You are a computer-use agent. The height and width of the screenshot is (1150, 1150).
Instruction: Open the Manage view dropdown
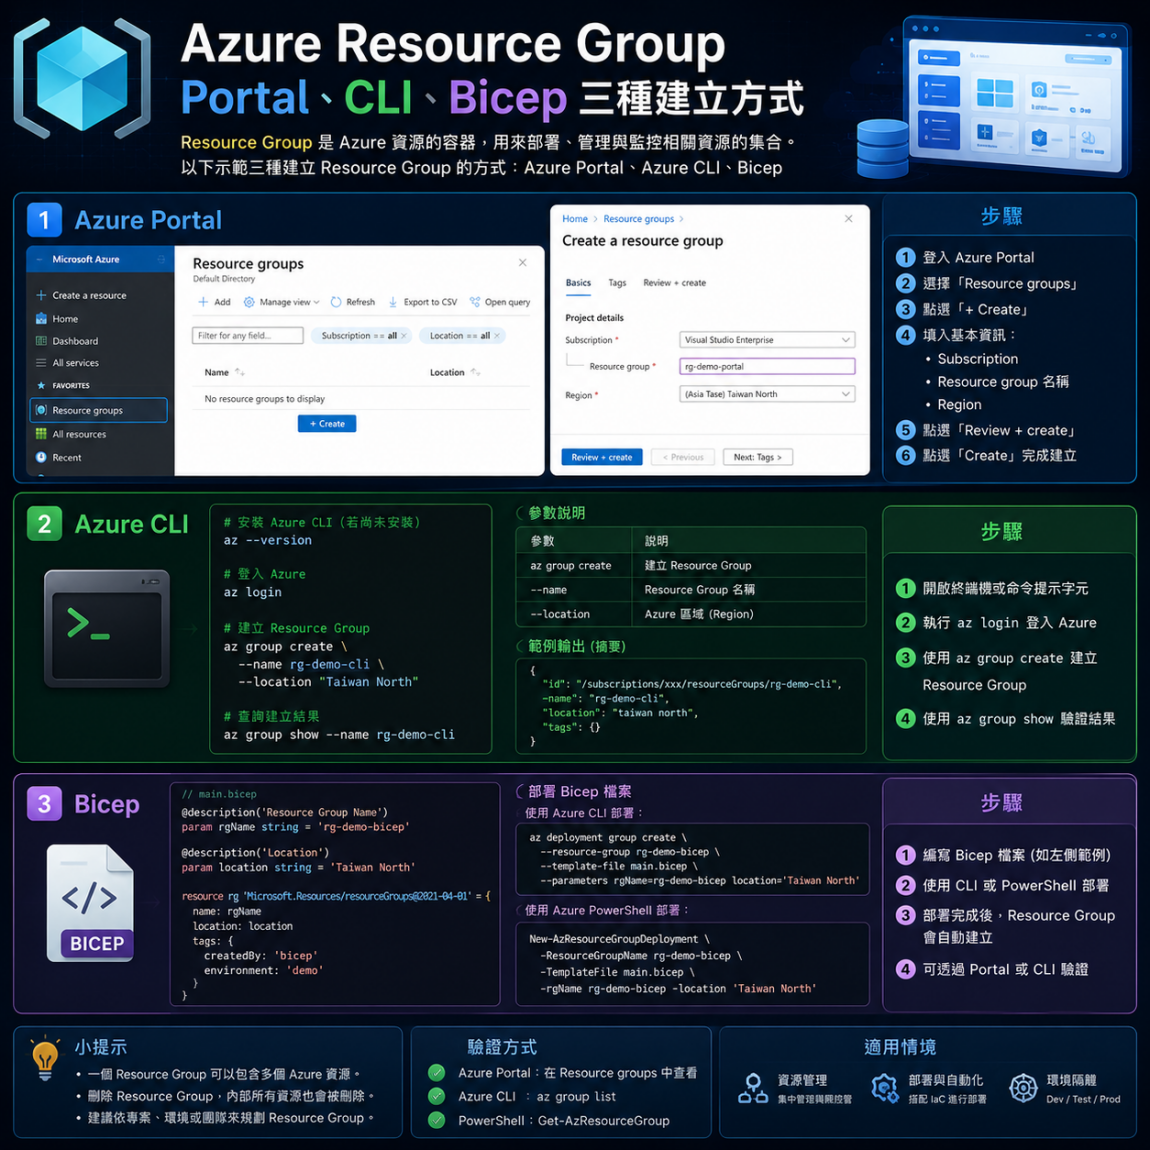(282, 302)
